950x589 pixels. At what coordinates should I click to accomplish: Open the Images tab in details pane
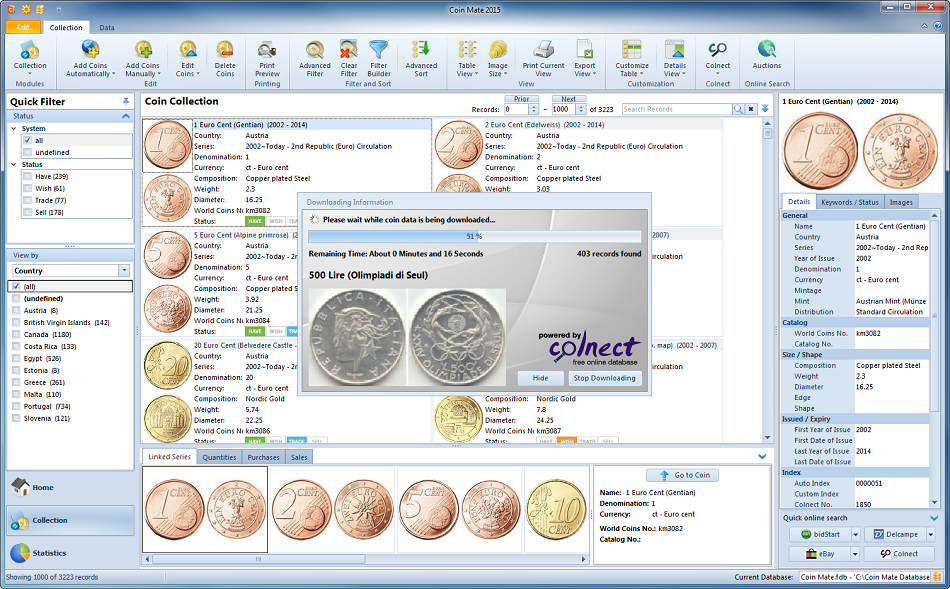pyautogui.click(x=901, y=202)
